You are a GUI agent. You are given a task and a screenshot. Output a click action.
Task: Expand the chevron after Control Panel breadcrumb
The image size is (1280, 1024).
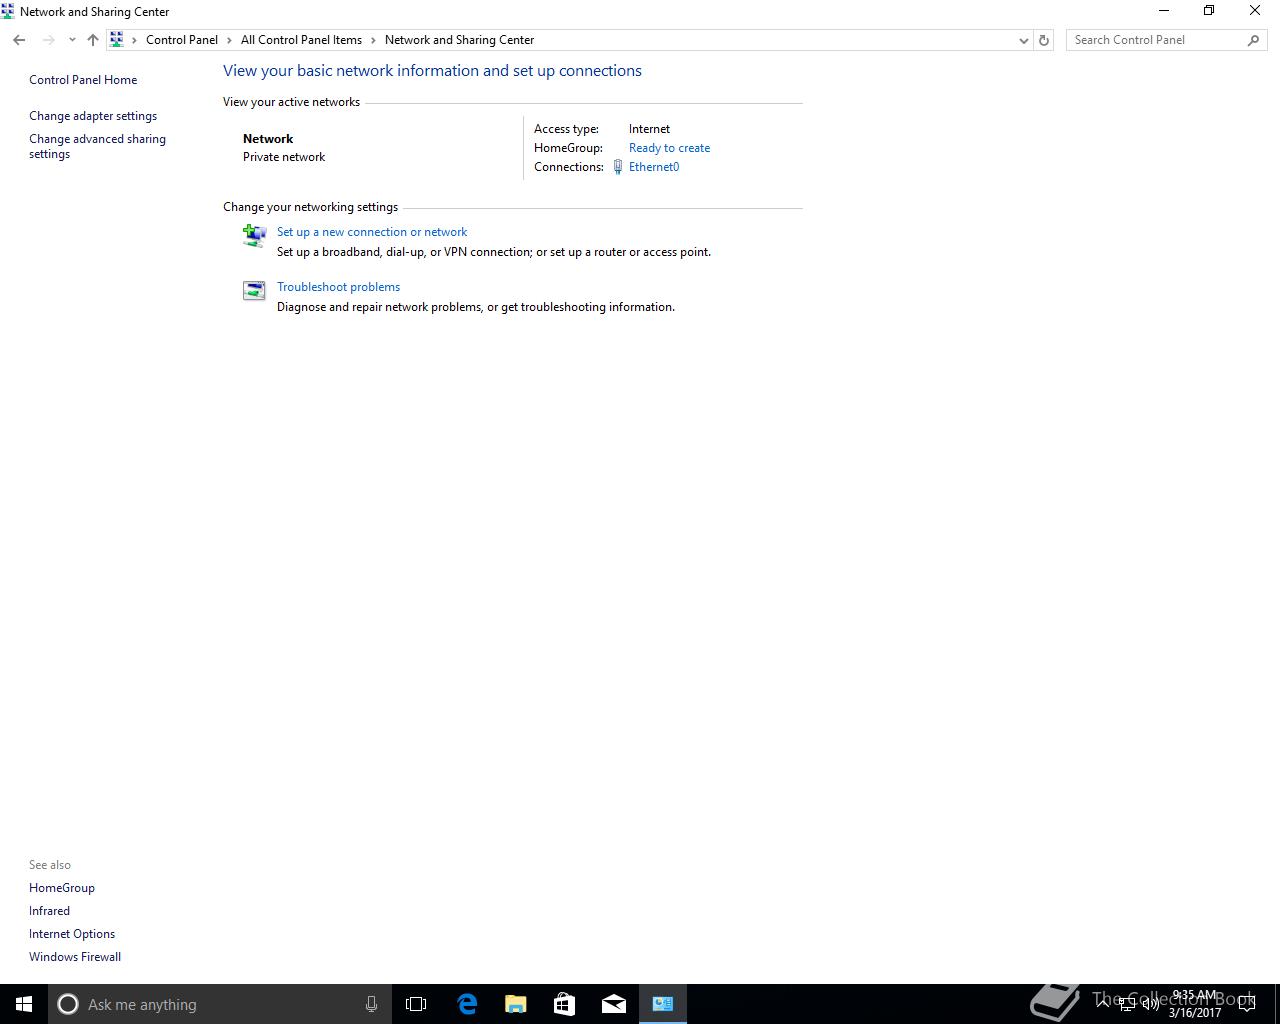230,40
